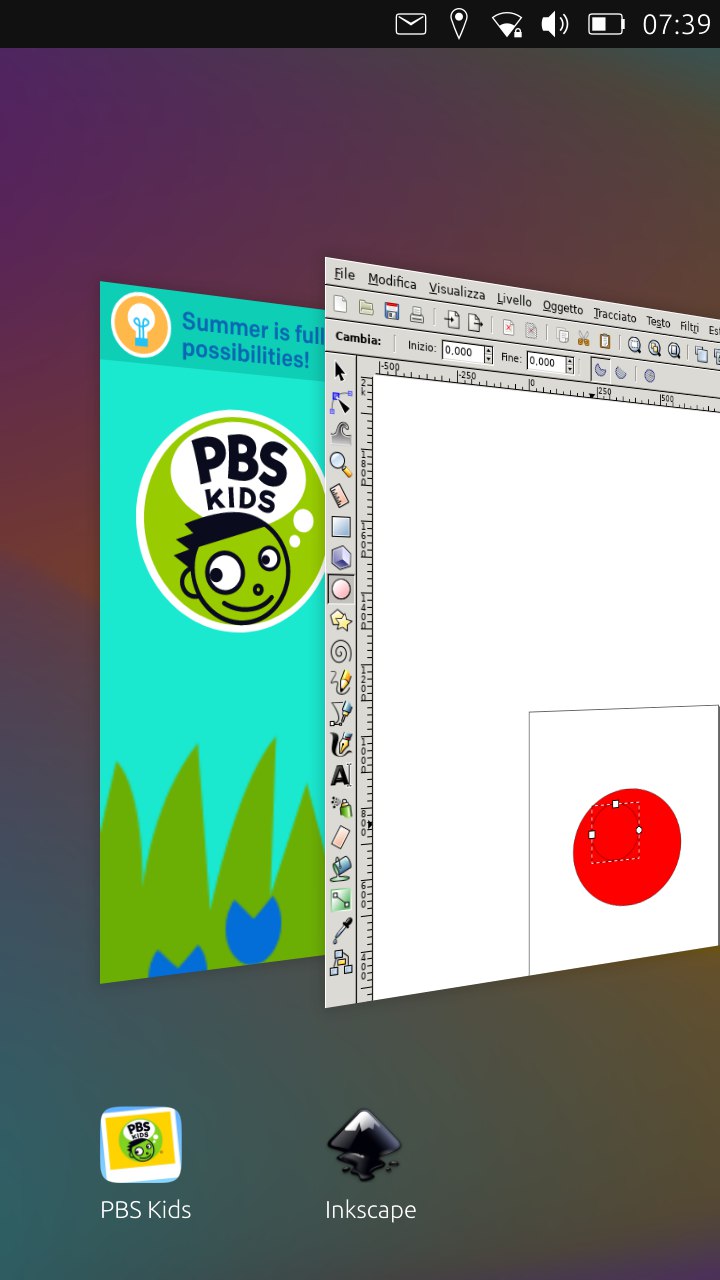
Task: Select the Connector diagram tool
Action: tap(341, 961)
